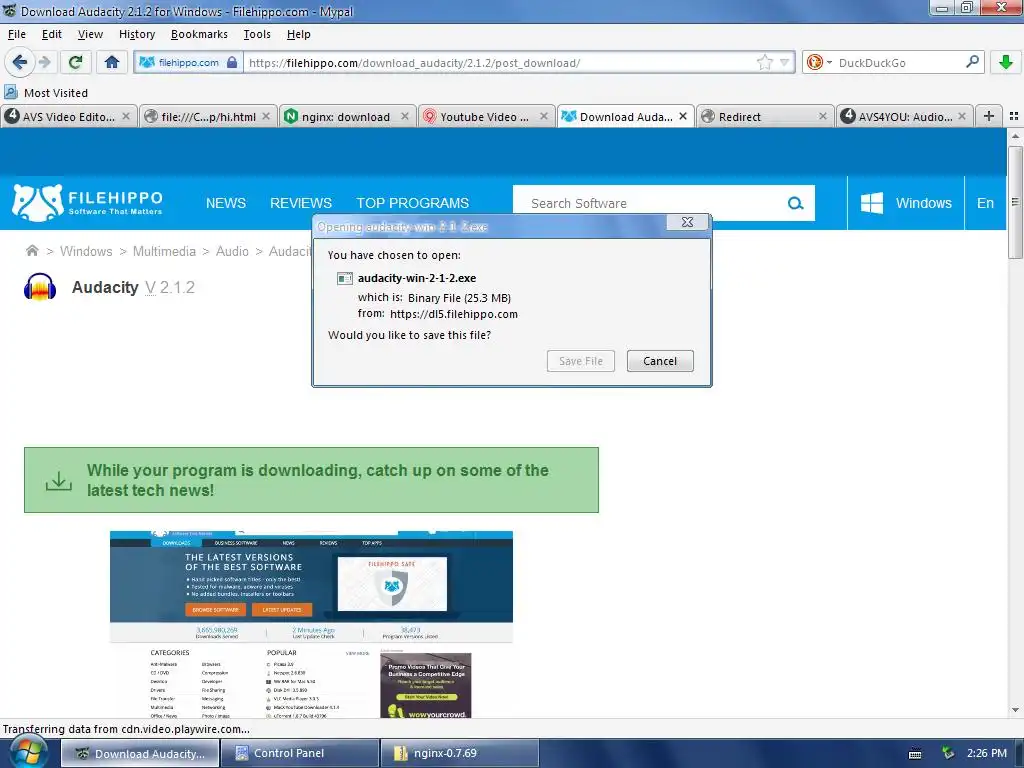This screenshot has height=768, width=1024.
Task: Click the page vertical scrollbar thumb
Action: (1015, 202)
